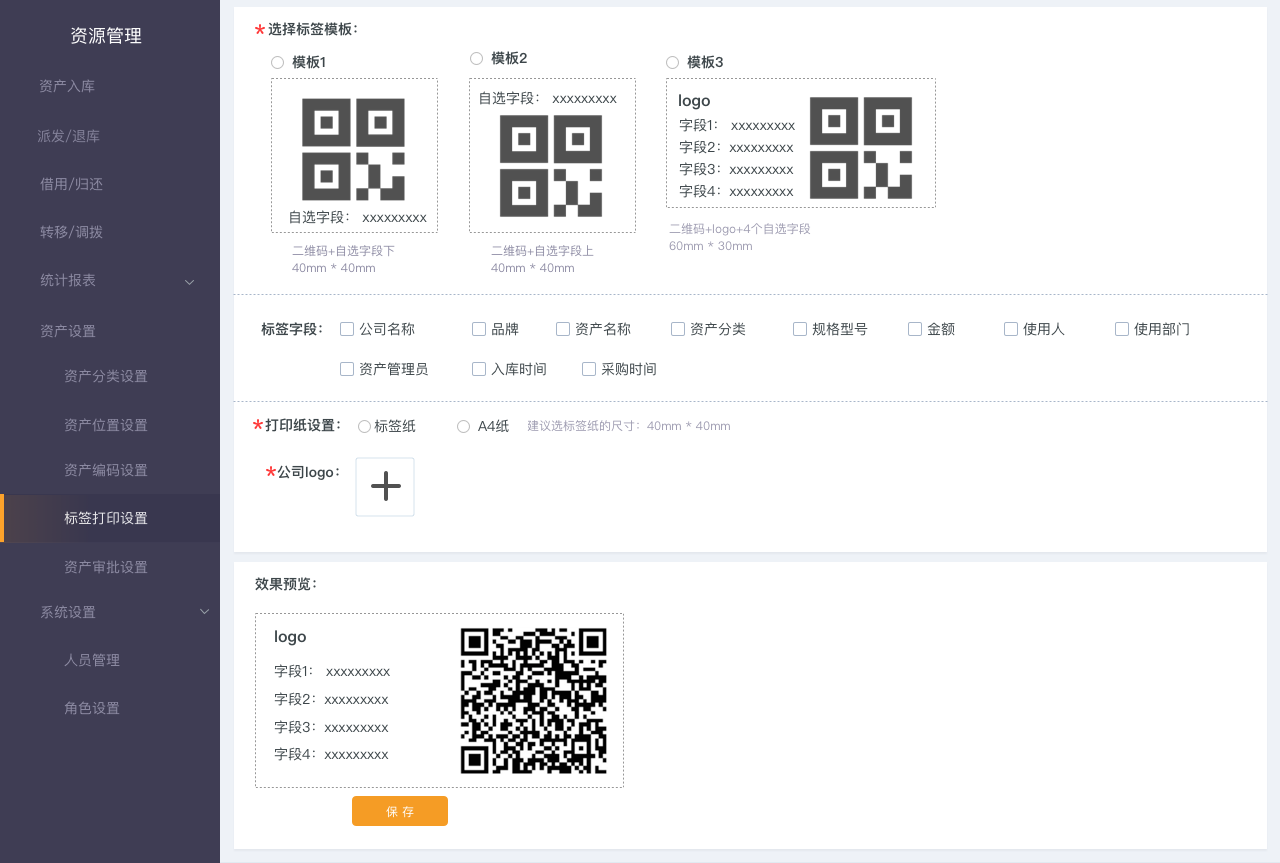
Task: Click the 二维码+logo+4个自选字段 description
Action: click(x=740, y=229)
